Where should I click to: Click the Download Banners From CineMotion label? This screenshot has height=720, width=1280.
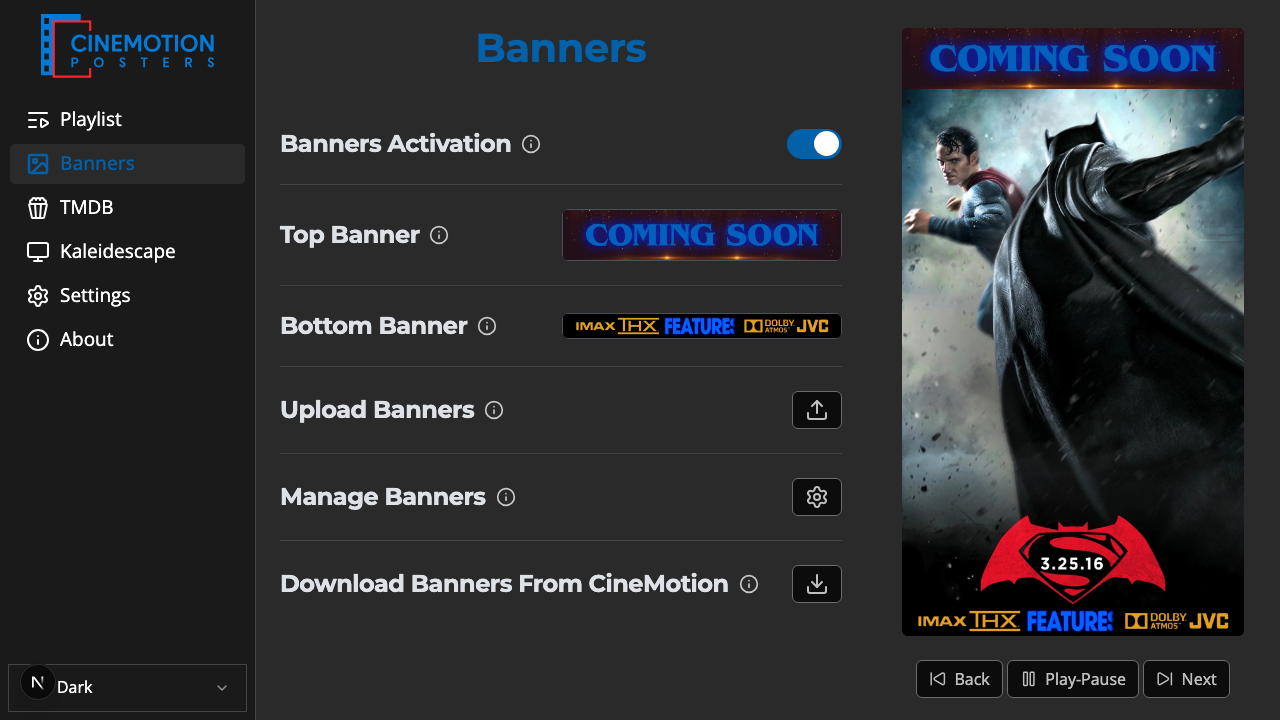[504, 584]
